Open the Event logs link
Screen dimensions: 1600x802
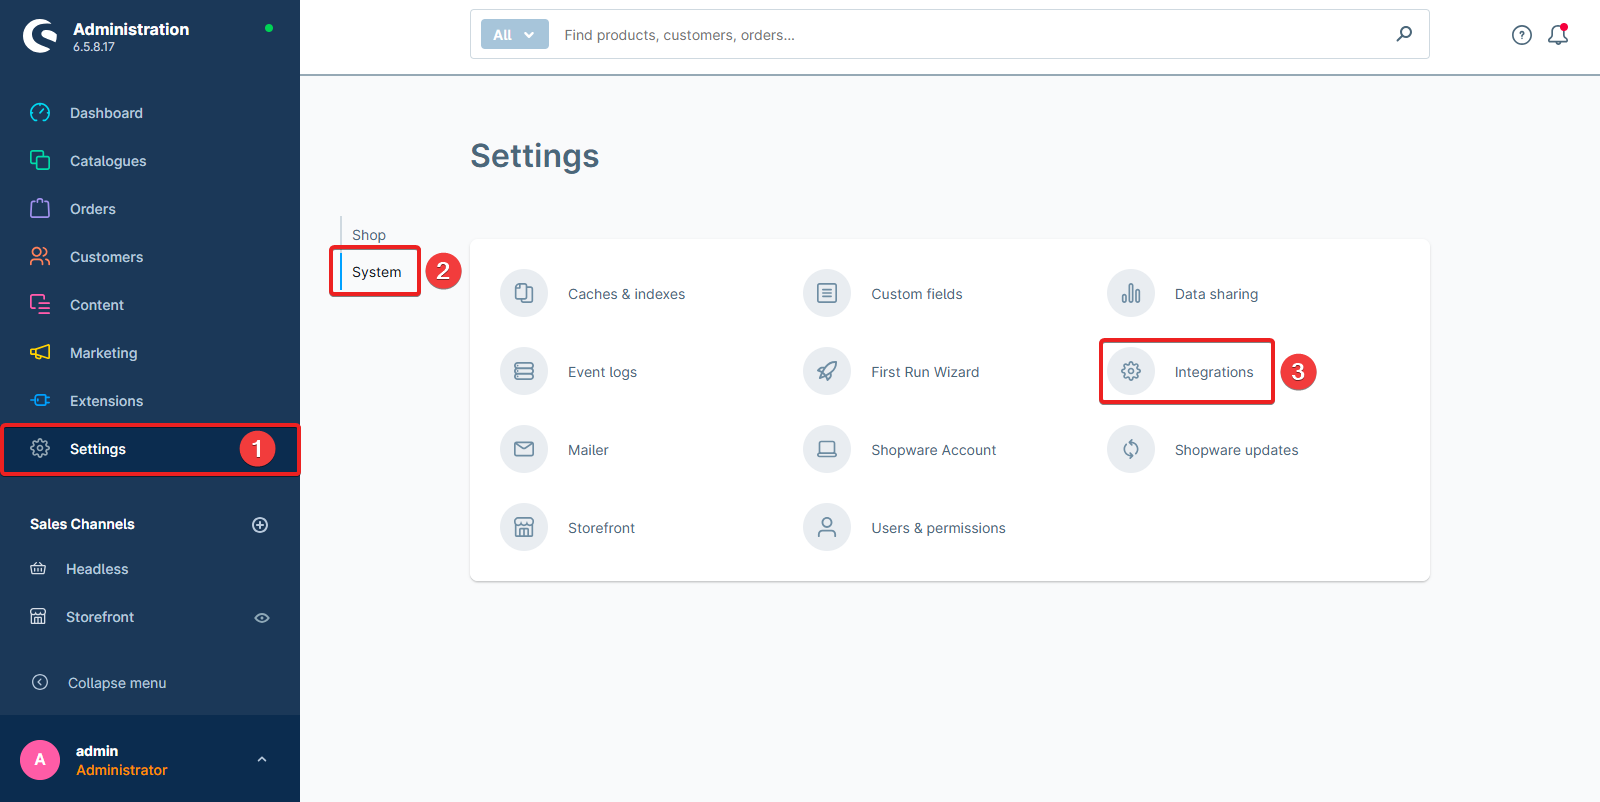pyautogui.click(x=602, y=372)
